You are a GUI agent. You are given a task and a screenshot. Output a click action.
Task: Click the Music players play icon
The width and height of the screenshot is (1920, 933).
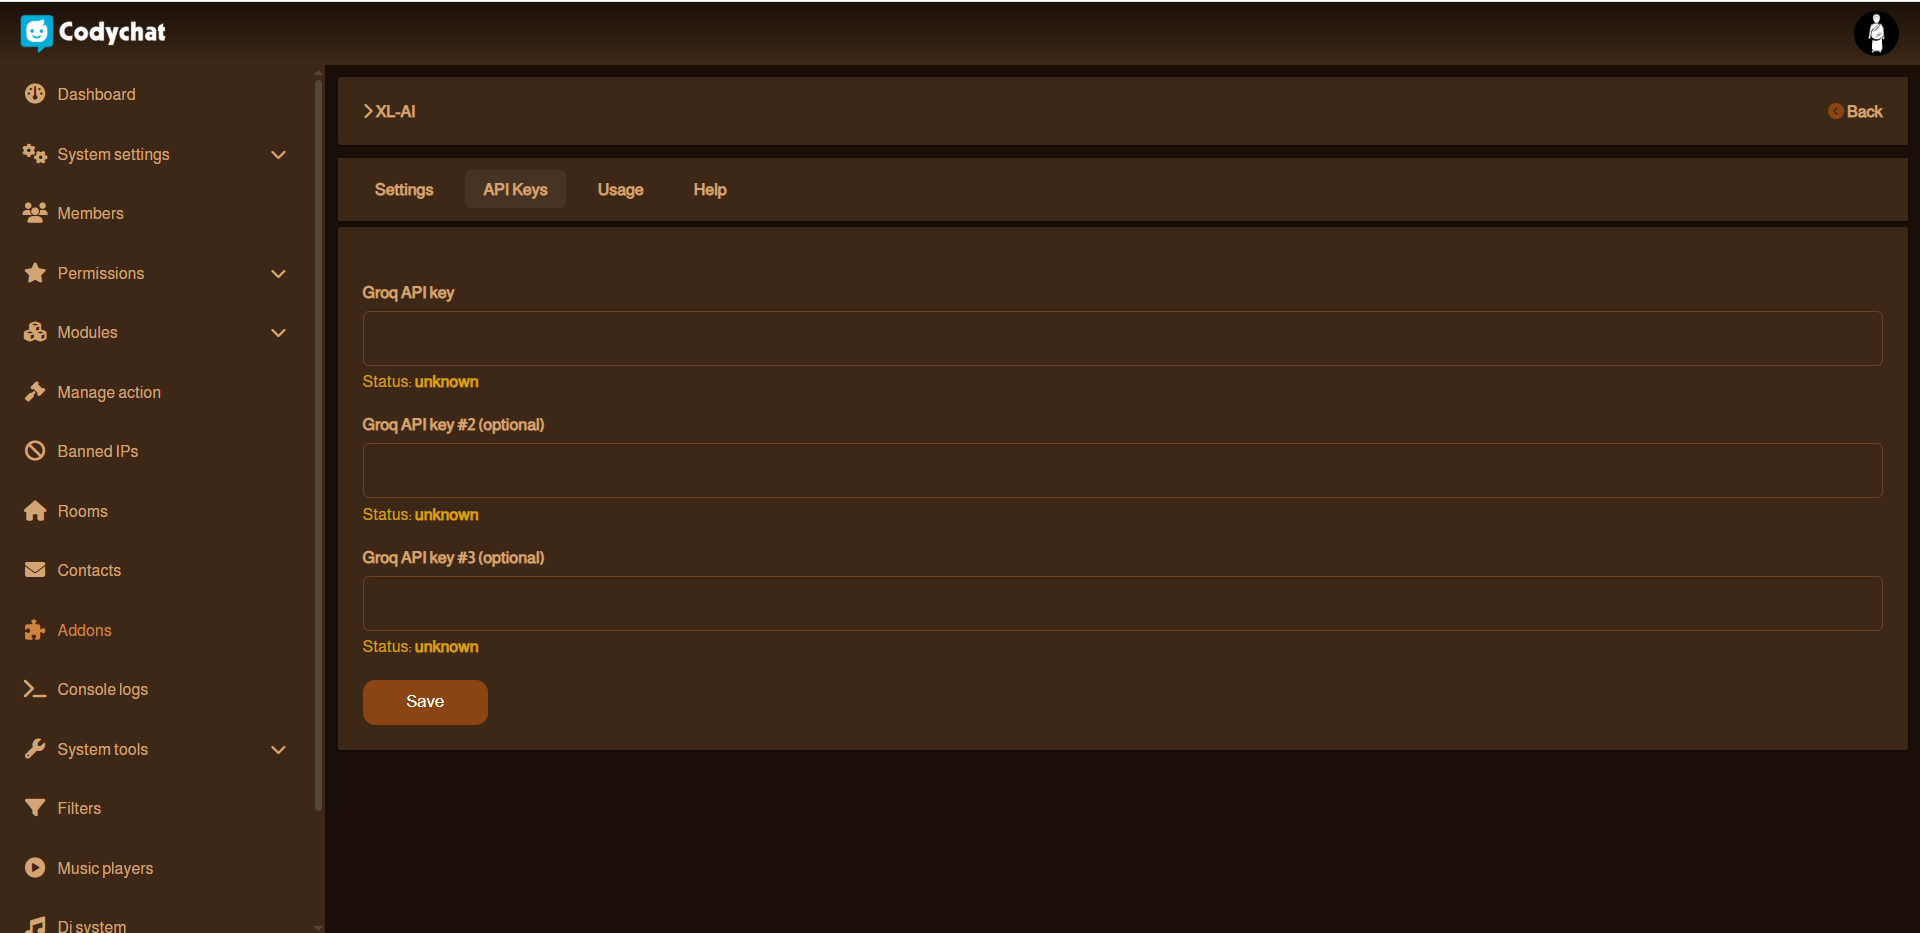(x=35, y=868)
